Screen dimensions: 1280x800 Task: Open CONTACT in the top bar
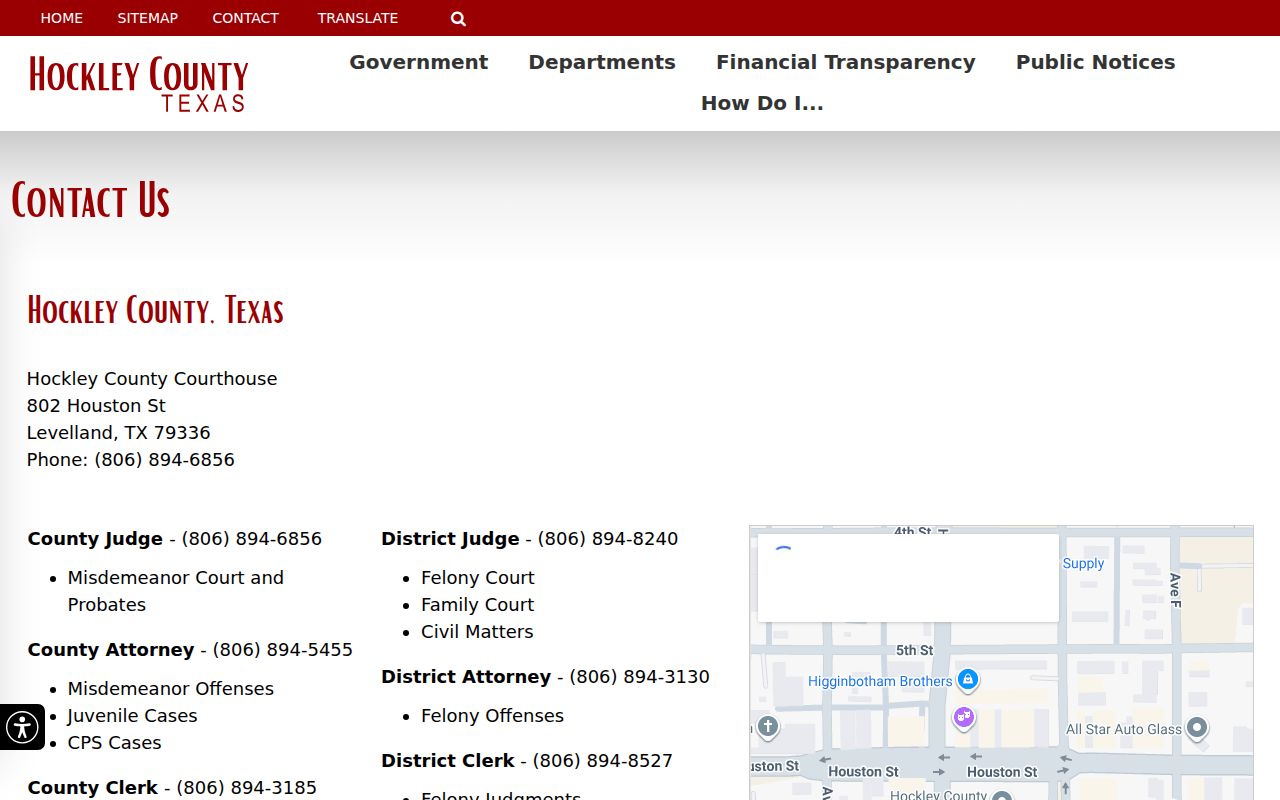pos(245,18)
